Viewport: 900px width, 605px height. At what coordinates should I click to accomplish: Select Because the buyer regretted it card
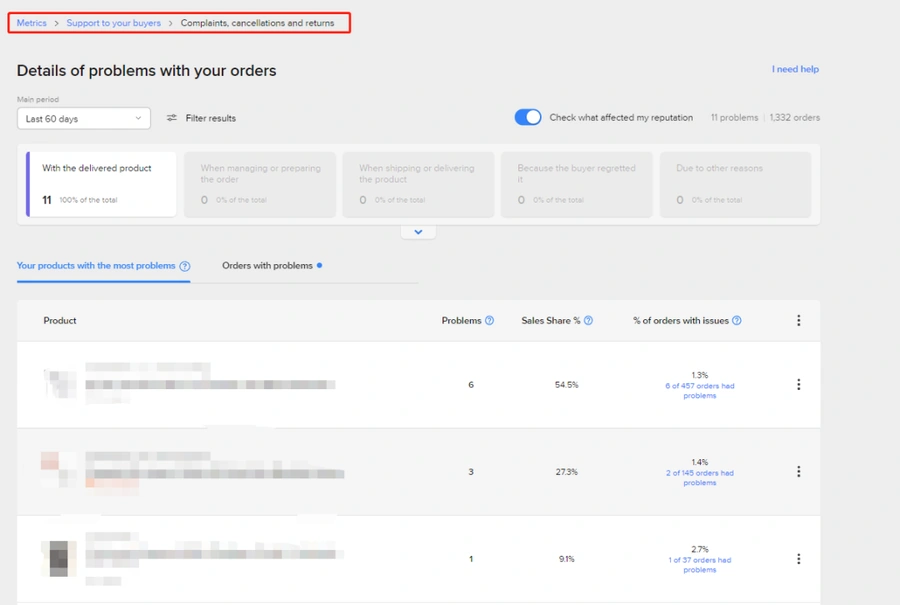coord(577,184)
